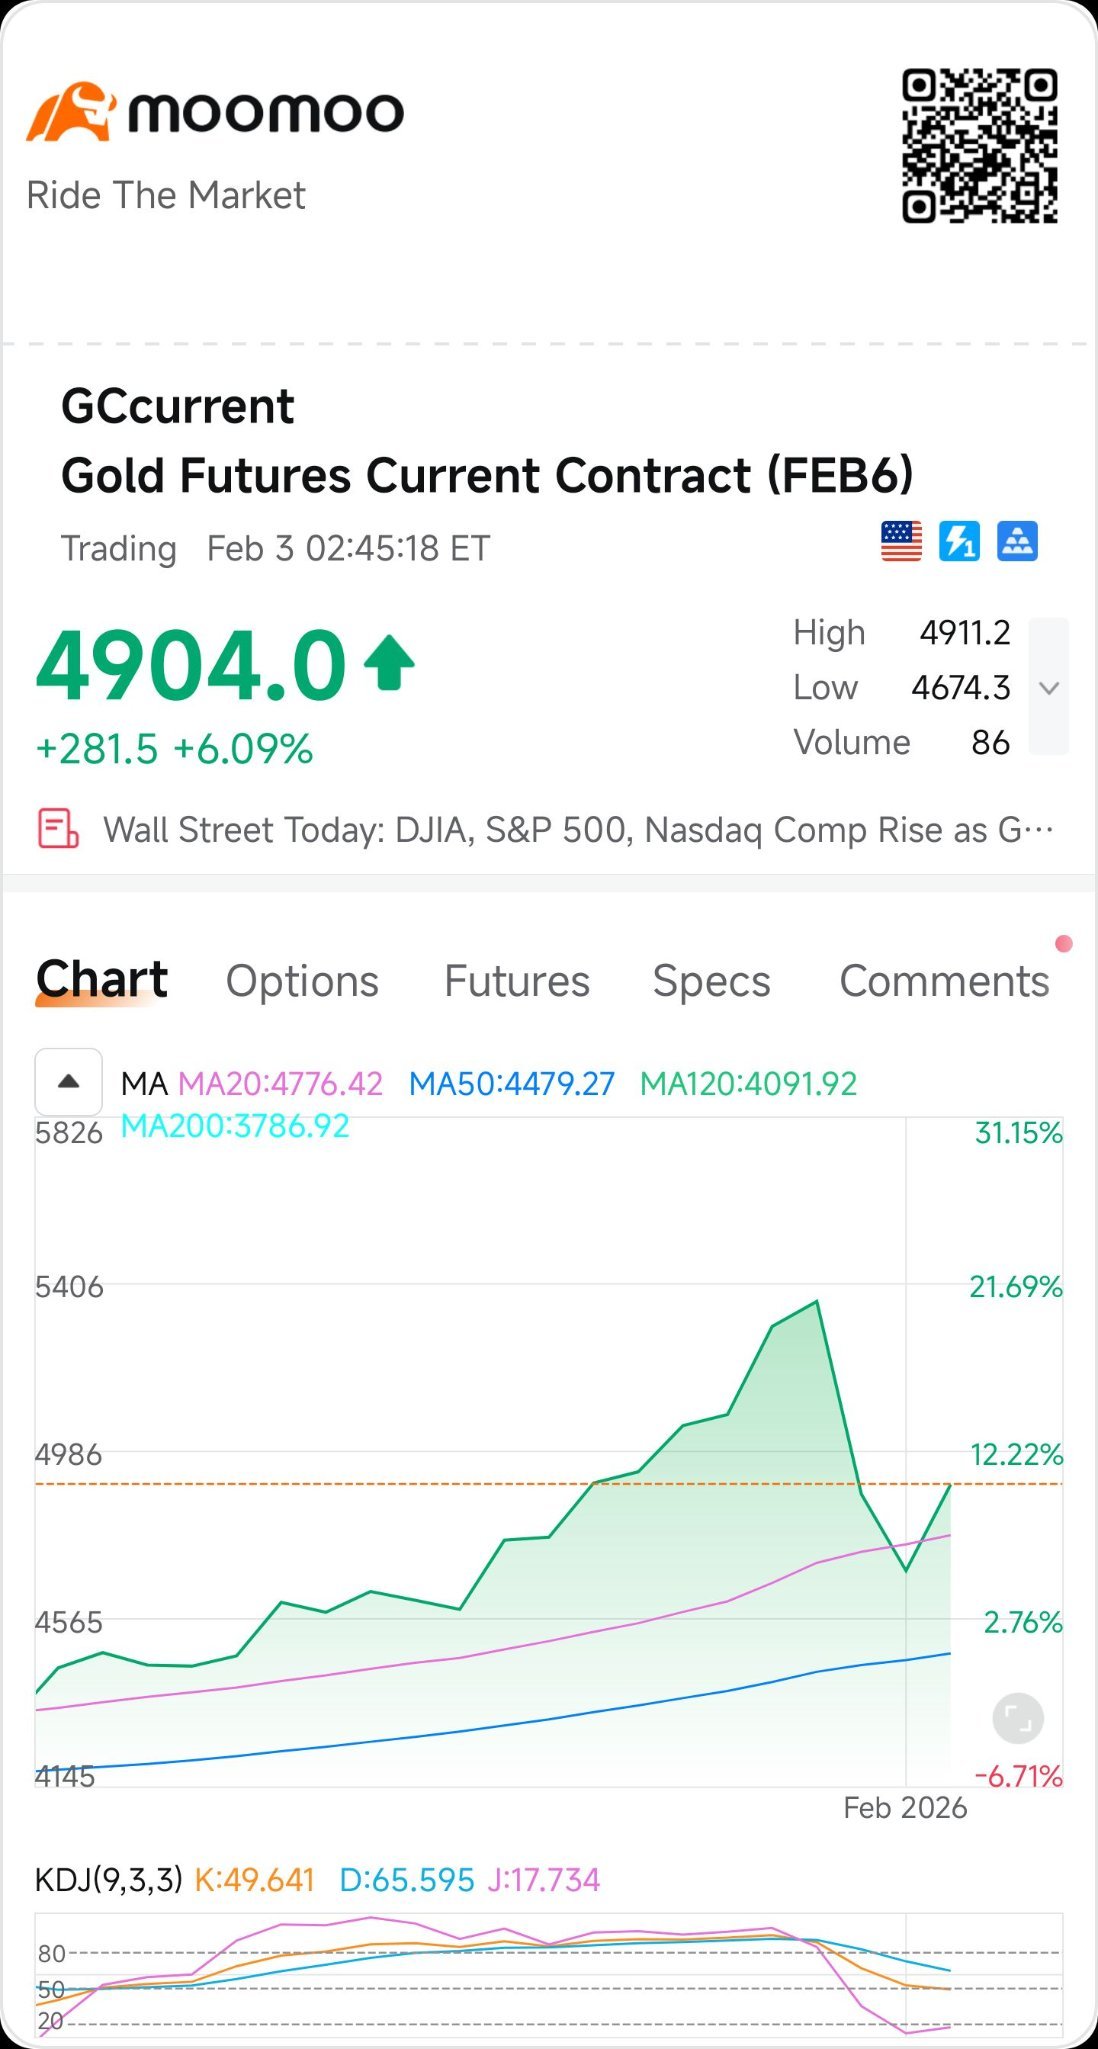The height and width of the screenshot is (2049, 1098).
Task: Open the fullscreen chart expand icon
Action: tap(1018, 1719)
